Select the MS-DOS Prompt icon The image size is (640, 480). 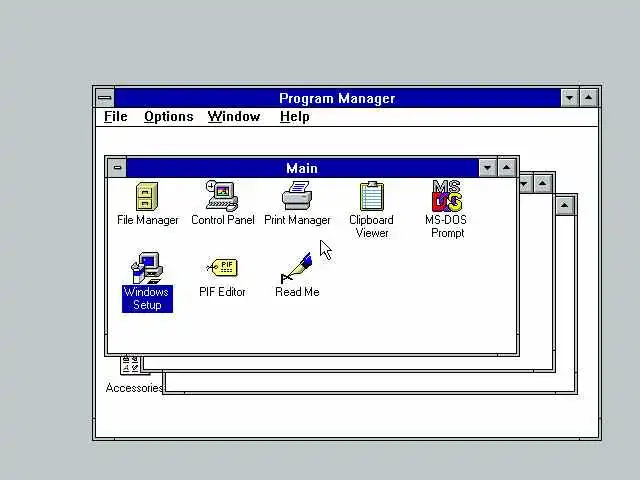447,196
